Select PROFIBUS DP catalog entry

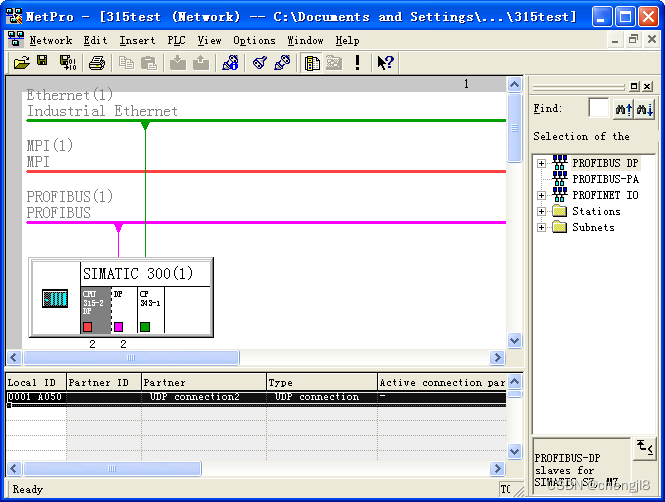(605, 163)
